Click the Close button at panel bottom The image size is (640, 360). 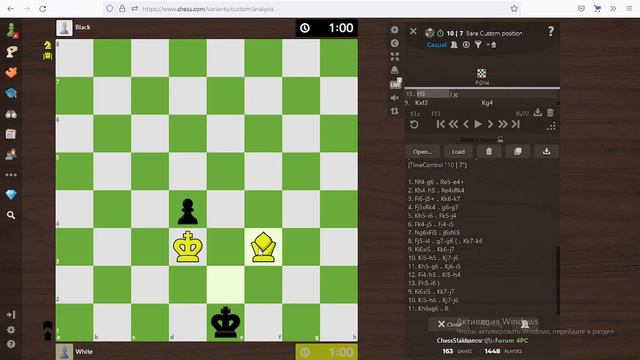[449, 324]
